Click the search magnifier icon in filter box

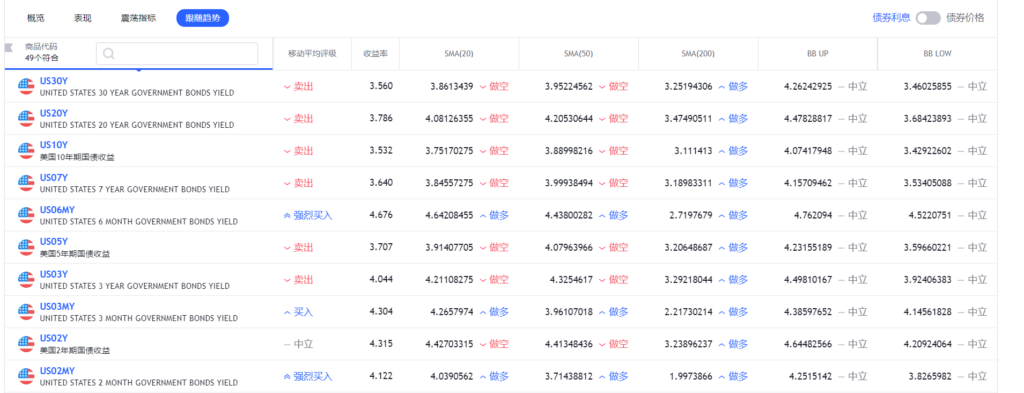pyautogui.click(x=109, y=54)
